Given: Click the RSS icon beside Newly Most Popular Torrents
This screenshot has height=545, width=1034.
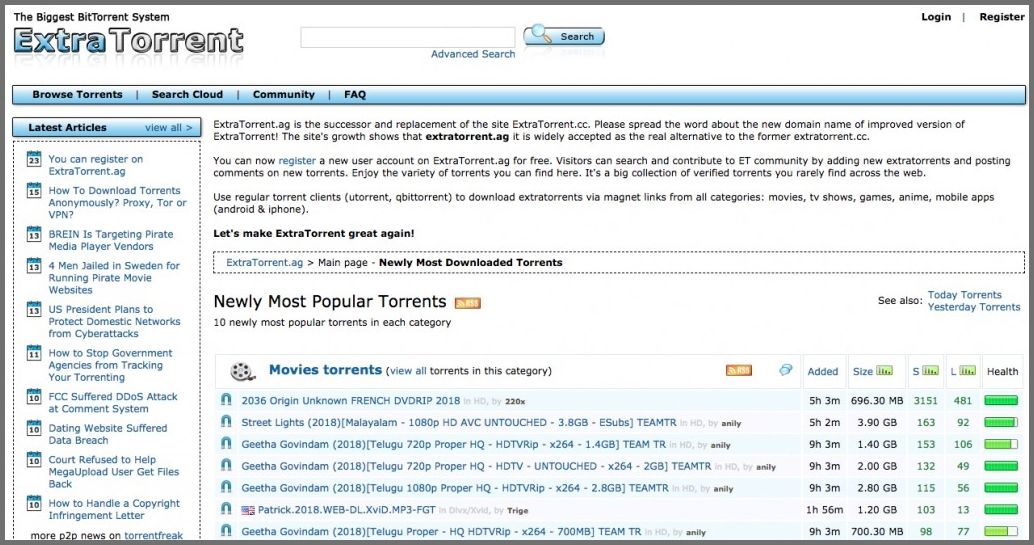Looking at the screenshot, I should coord(468,303).
